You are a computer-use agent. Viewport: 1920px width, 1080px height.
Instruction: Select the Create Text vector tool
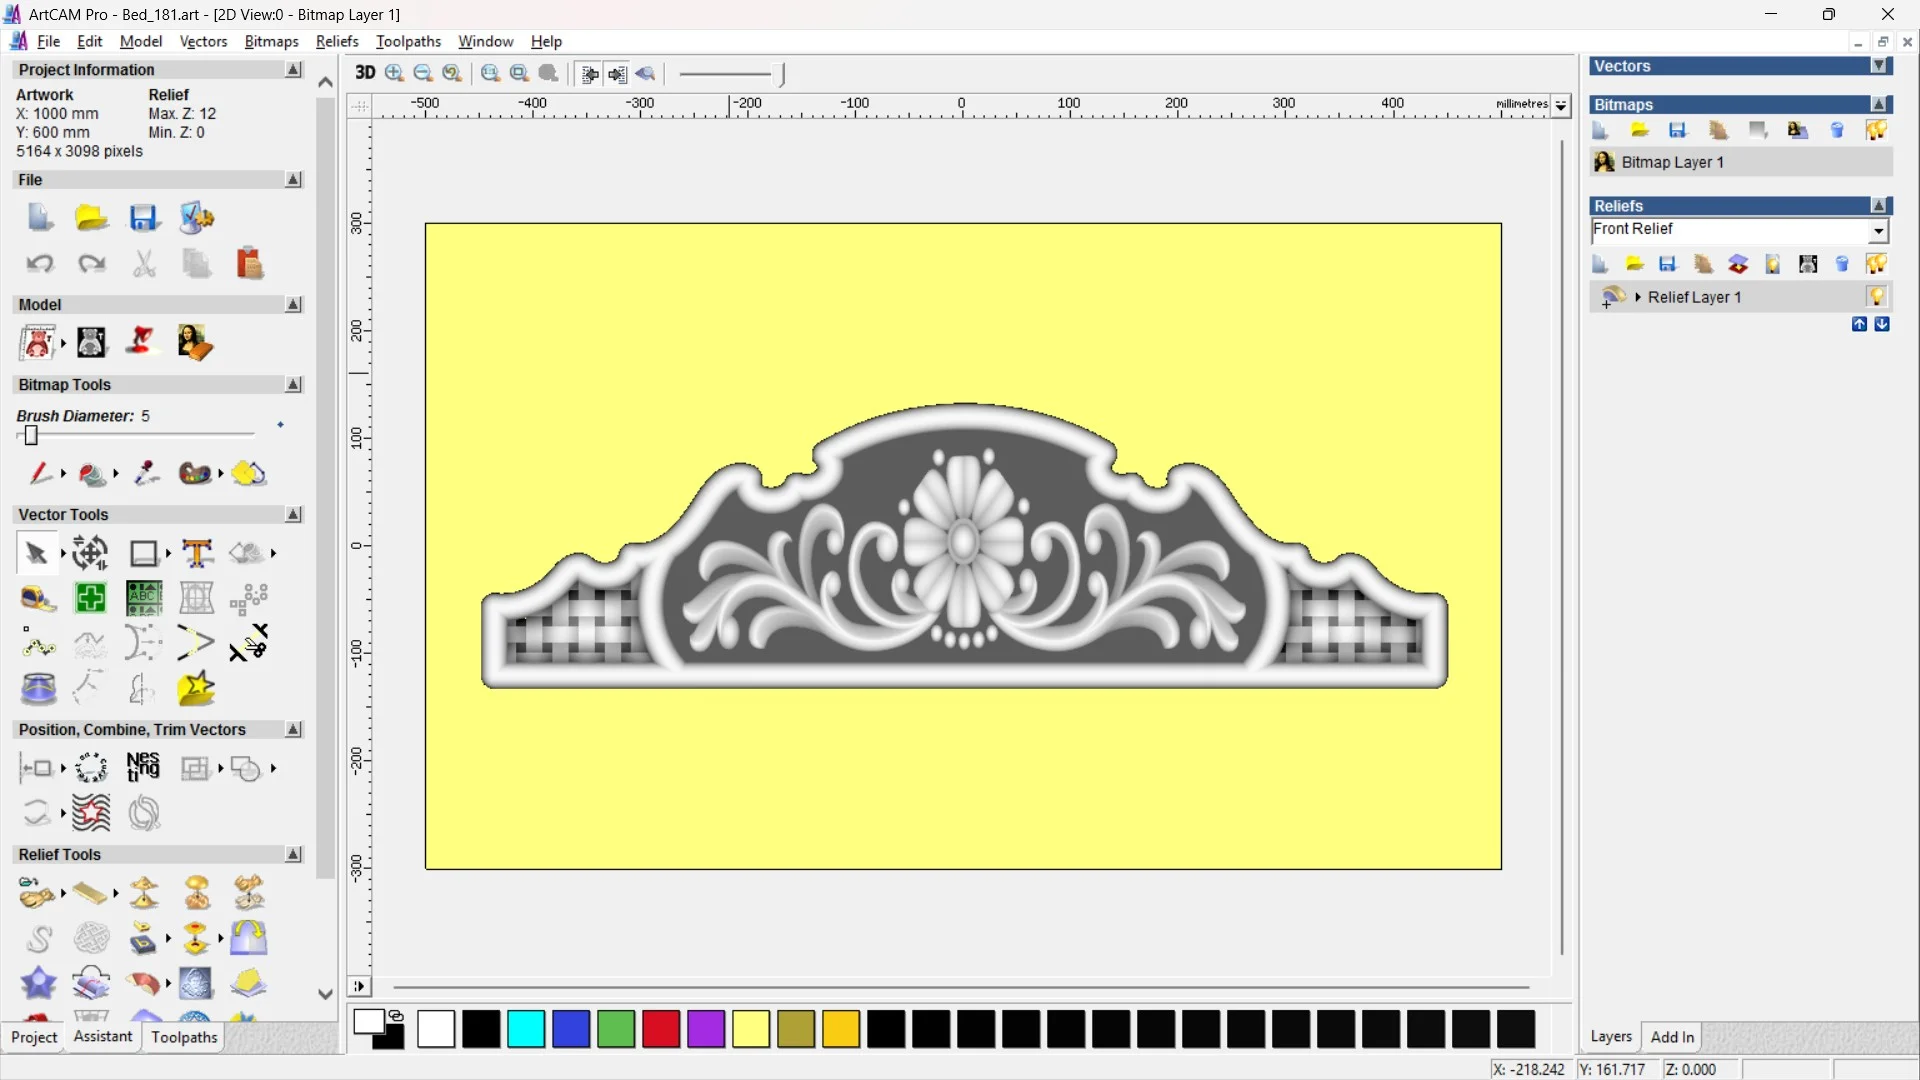click(x=197, y=553)
